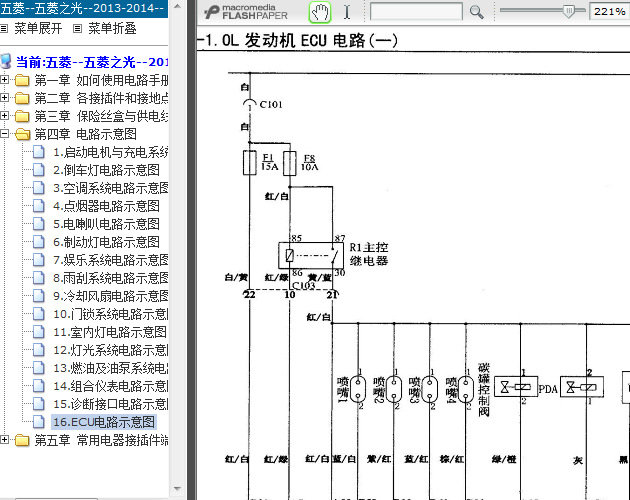Open current manual link 当前:五菱--五菱之光
This screenshot has height=500, width=630.
tap(92, 62)
